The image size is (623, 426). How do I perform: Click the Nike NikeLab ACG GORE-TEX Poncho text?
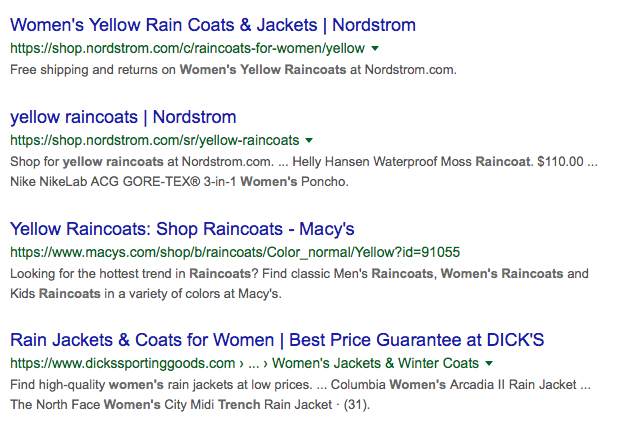(x=180, y=182)
